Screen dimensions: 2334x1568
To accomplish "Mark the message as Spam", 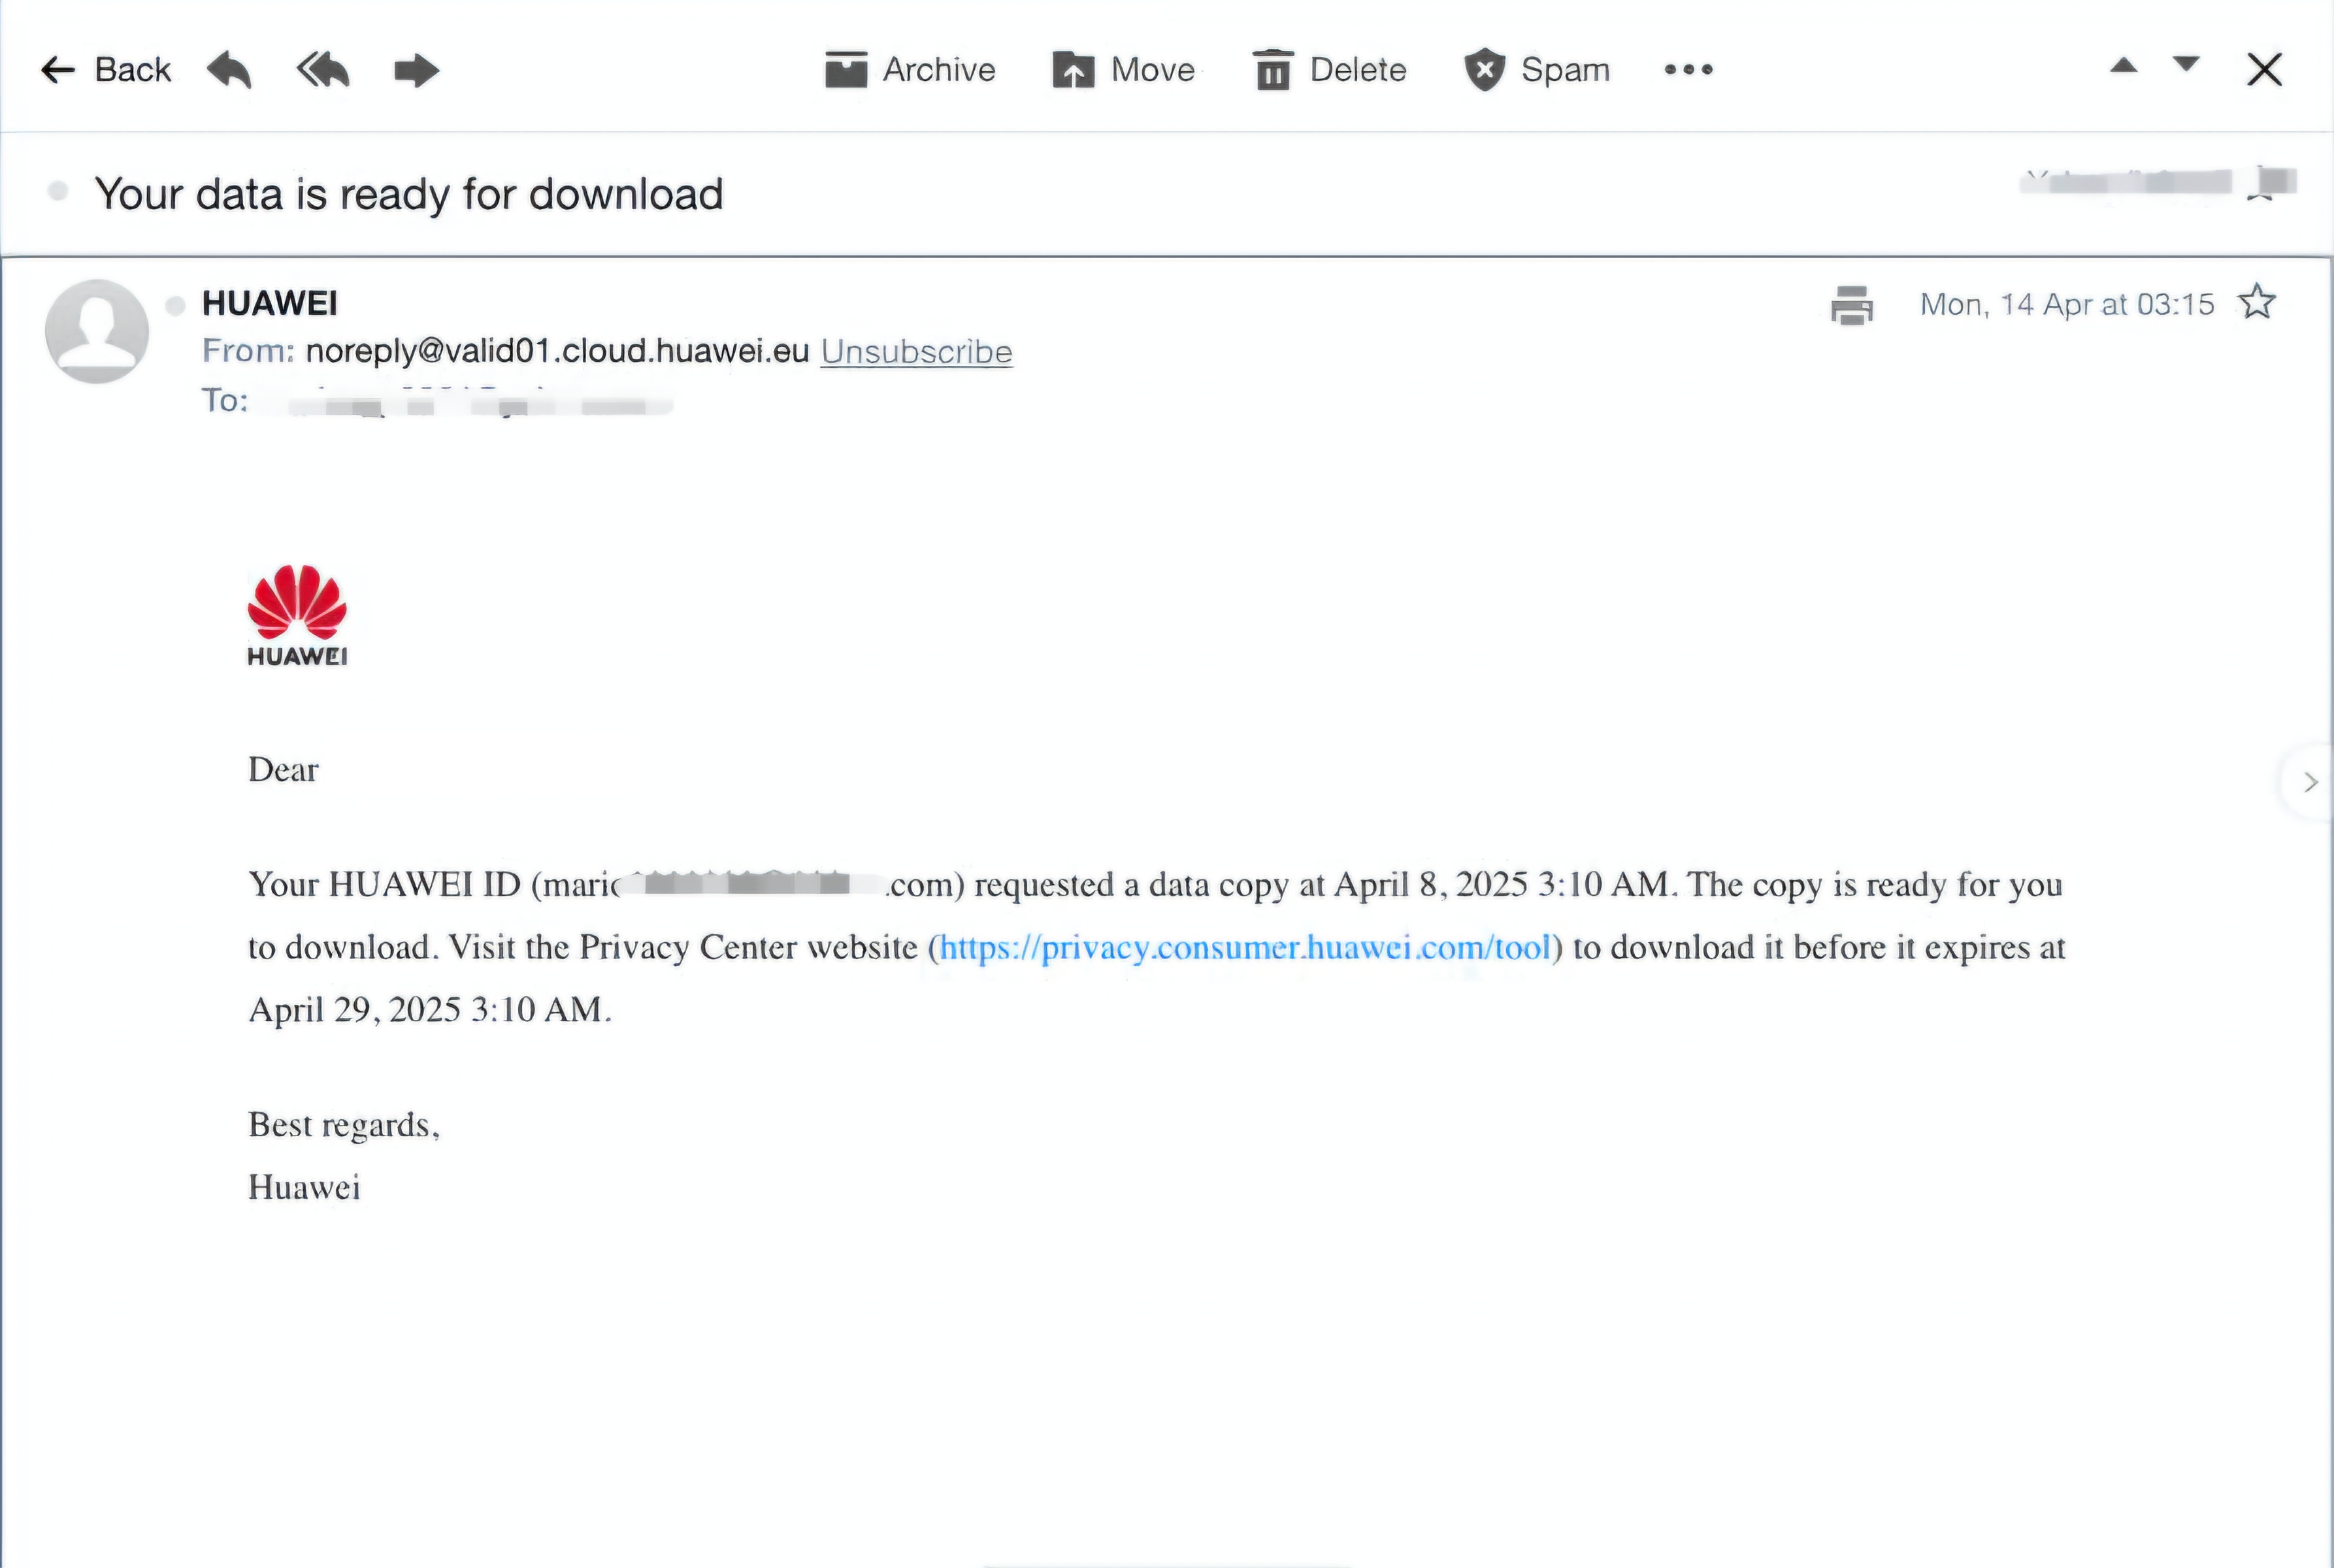I will [x=1537, y=70].
